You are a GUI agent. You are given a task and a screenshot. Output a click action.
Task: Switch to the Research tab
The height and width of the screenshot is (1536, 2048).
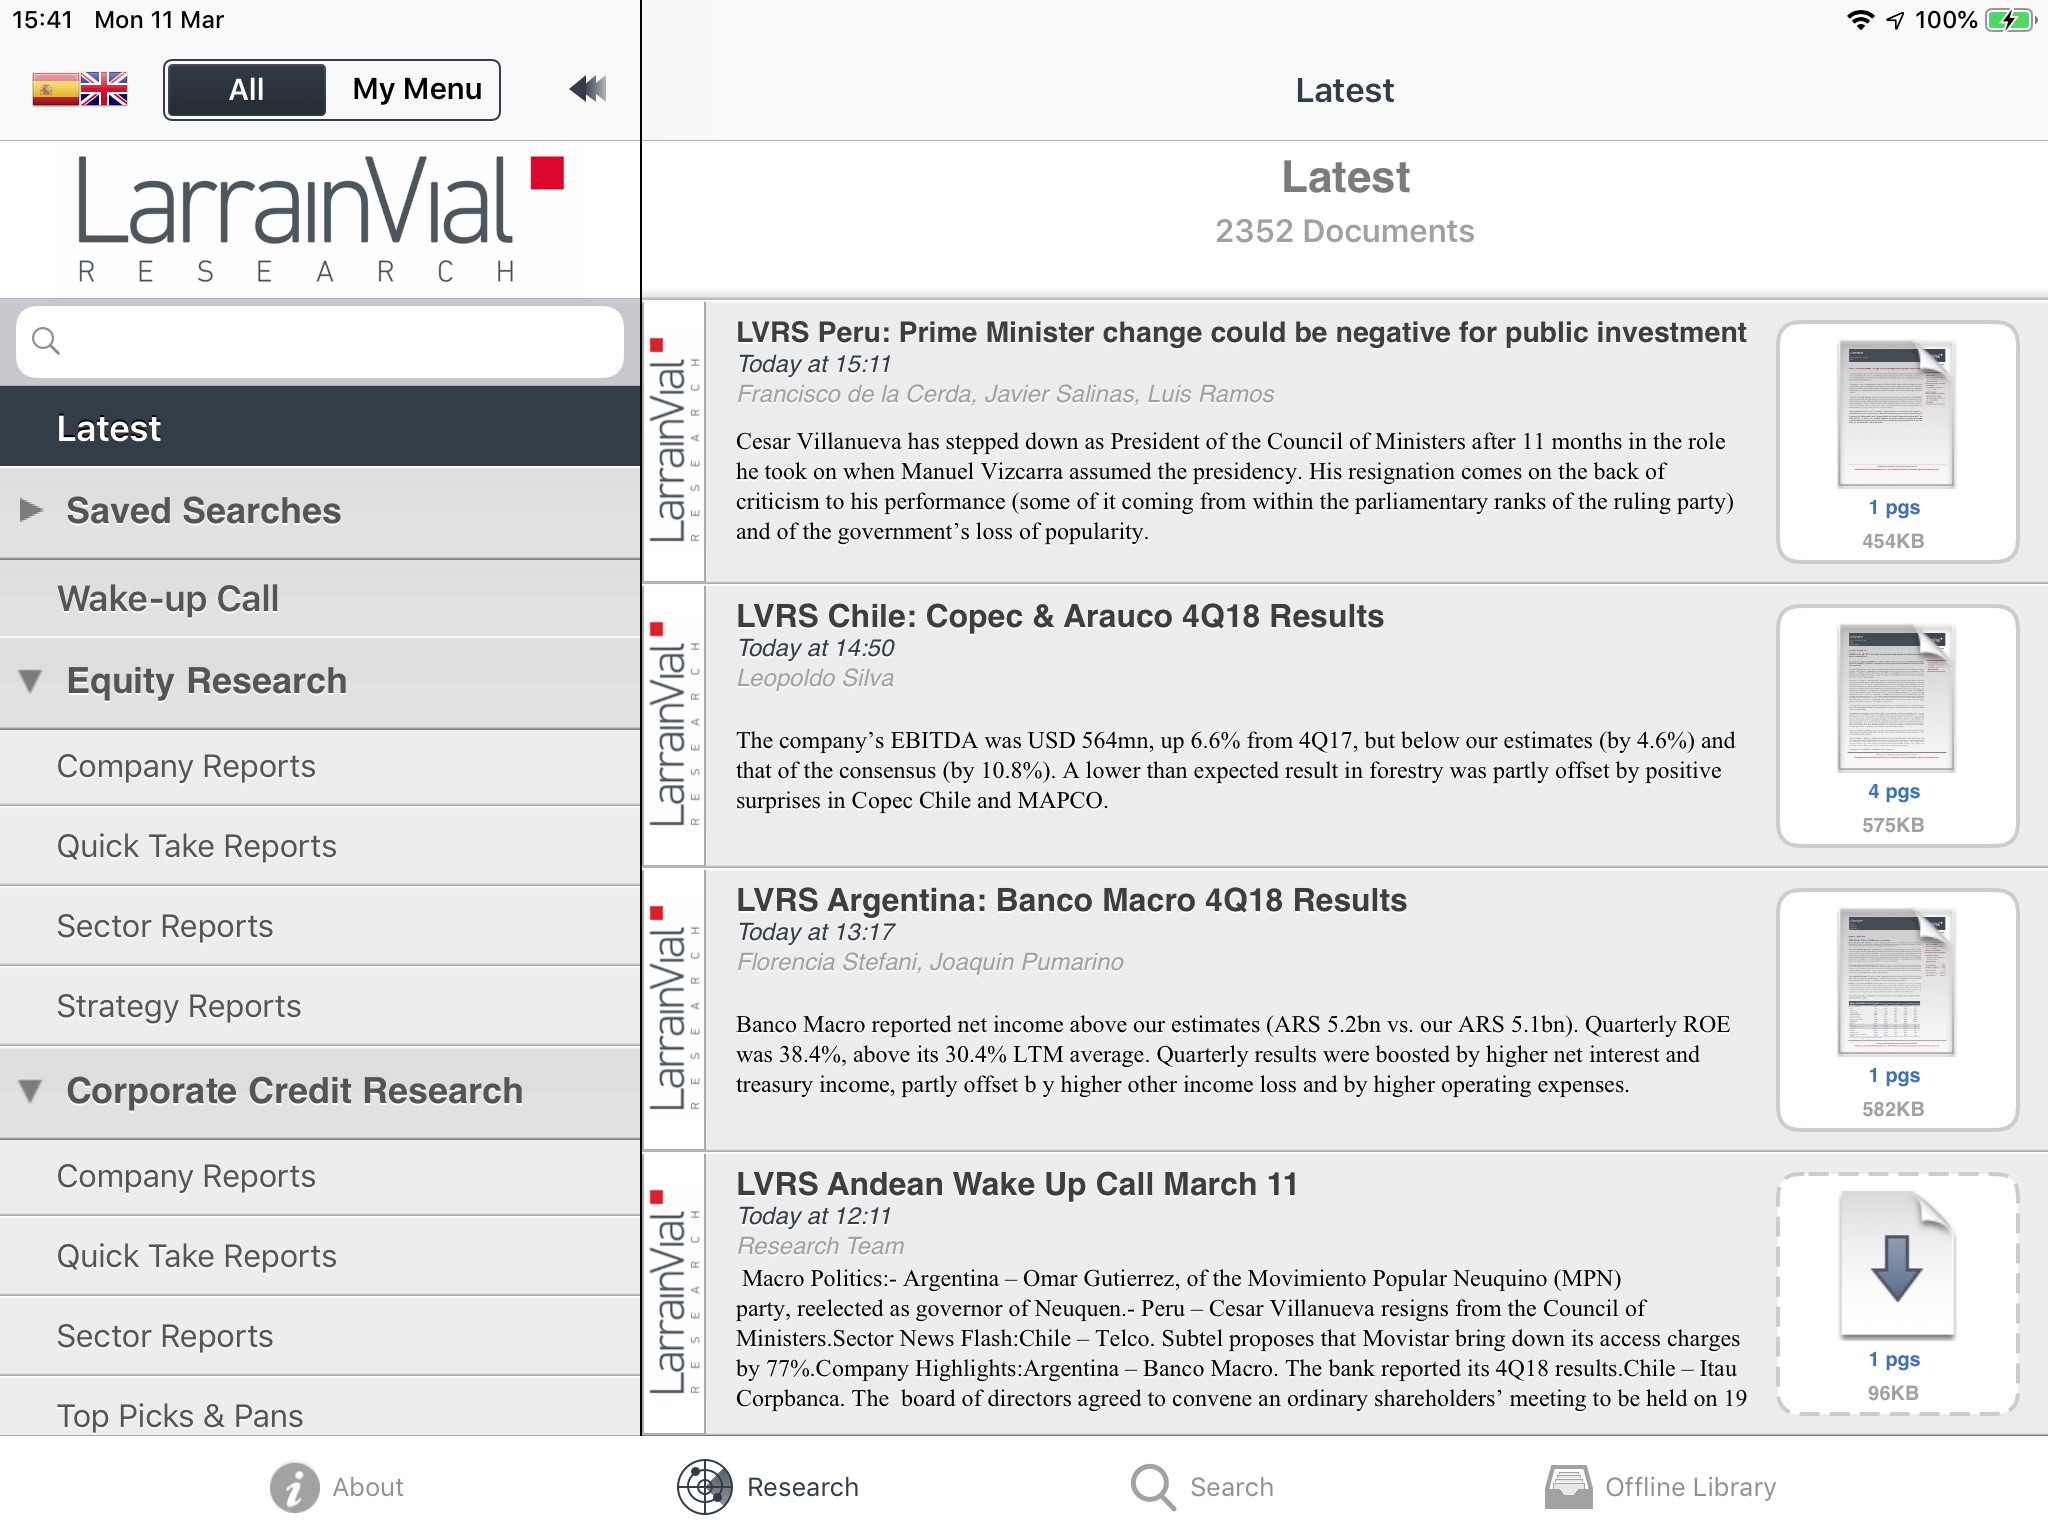[x=768, y=1487]
